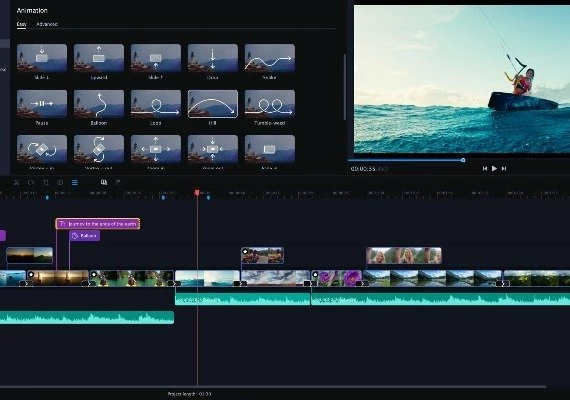The height and width of the screenshot is (400, 570).
Task: Choose the Loop animation preset
Action: click(x=156, y=104)
